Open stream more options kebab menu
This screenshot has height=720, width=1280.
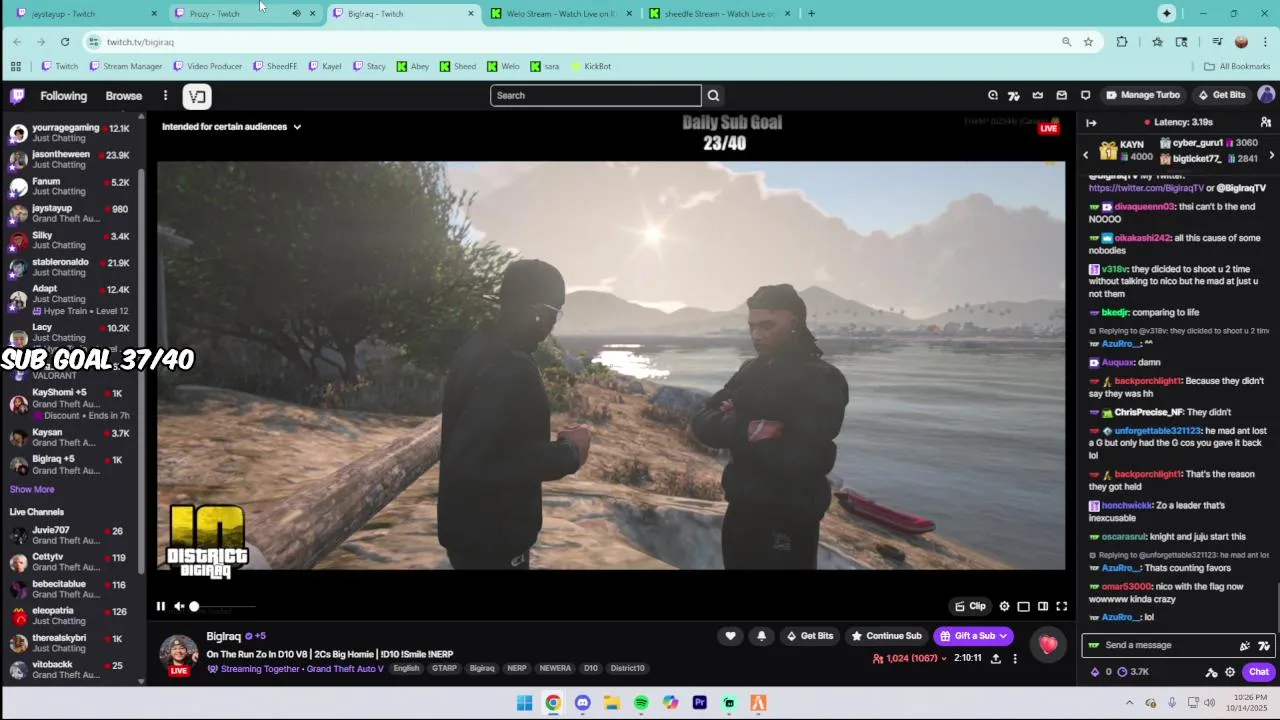(1014, 658)
